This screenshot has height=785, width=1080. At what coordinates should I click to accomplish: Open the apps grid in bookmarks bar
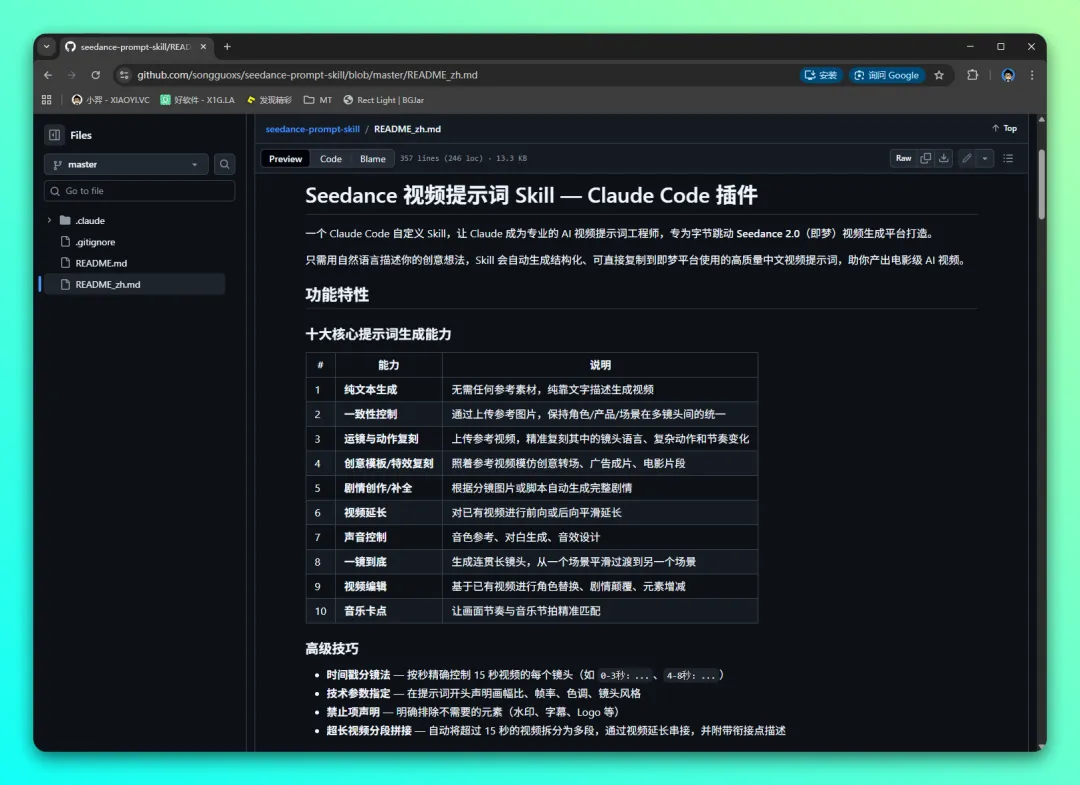[x=47, y=100]
